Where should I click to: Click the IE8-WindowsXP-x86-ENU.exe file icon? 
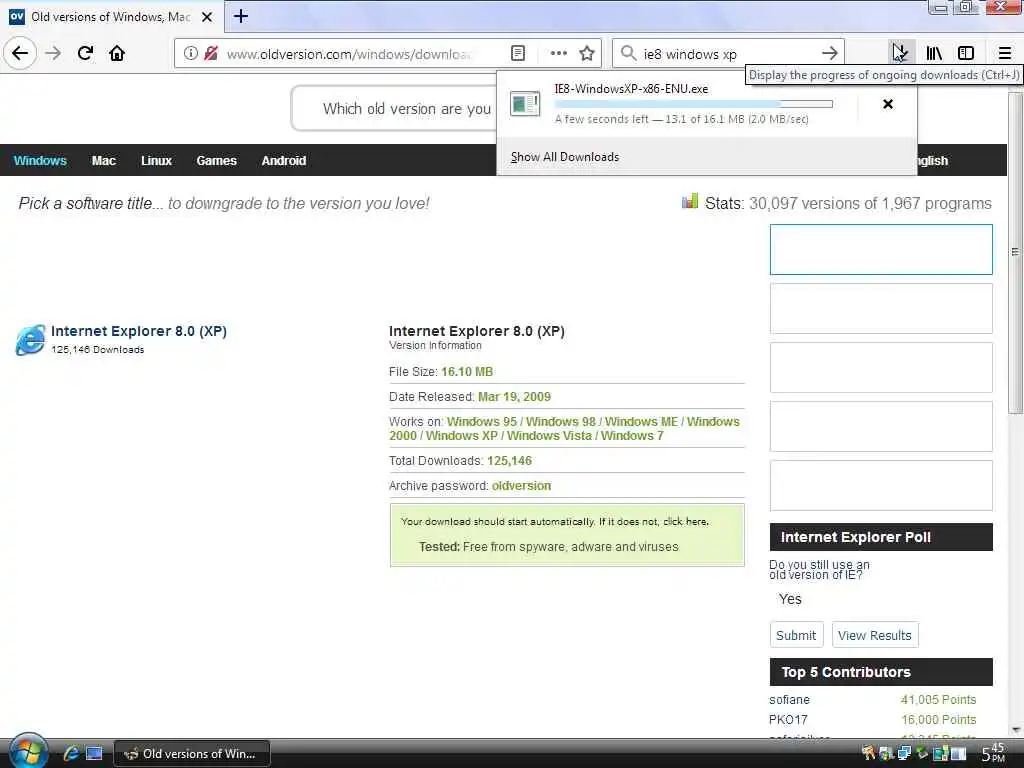[x=525, y=104]
